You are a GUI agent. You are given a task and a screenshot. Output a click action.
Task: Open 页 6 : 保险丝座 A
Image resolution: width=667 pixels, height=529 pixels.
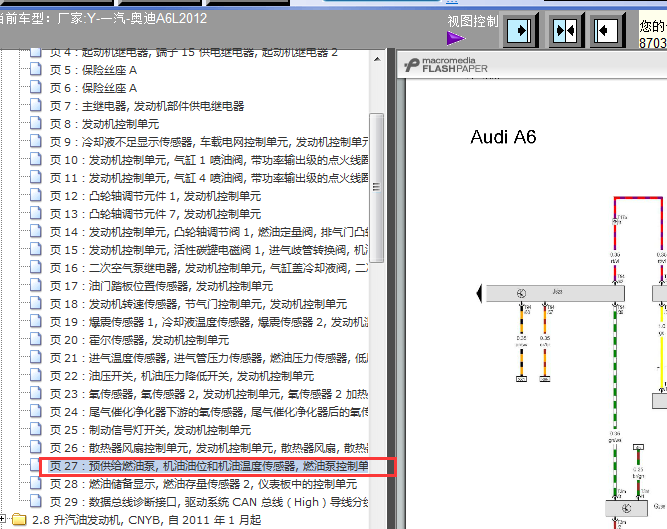coord(93,88)
